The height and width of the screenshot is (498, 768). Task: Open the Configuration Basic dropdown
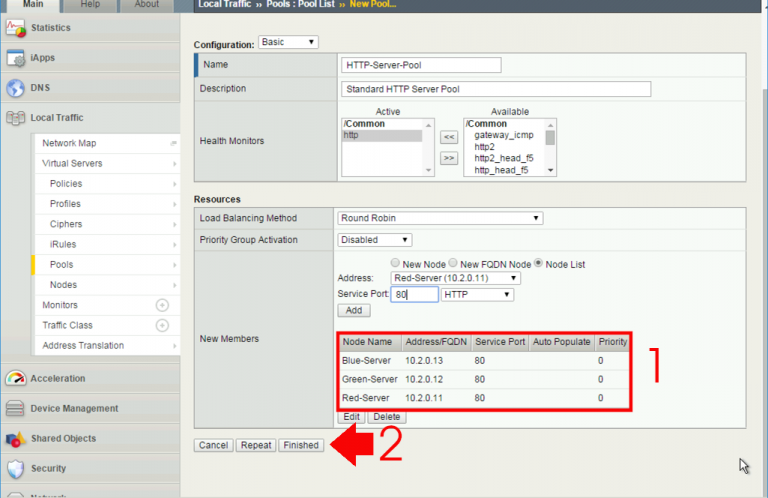click(288, 42)
